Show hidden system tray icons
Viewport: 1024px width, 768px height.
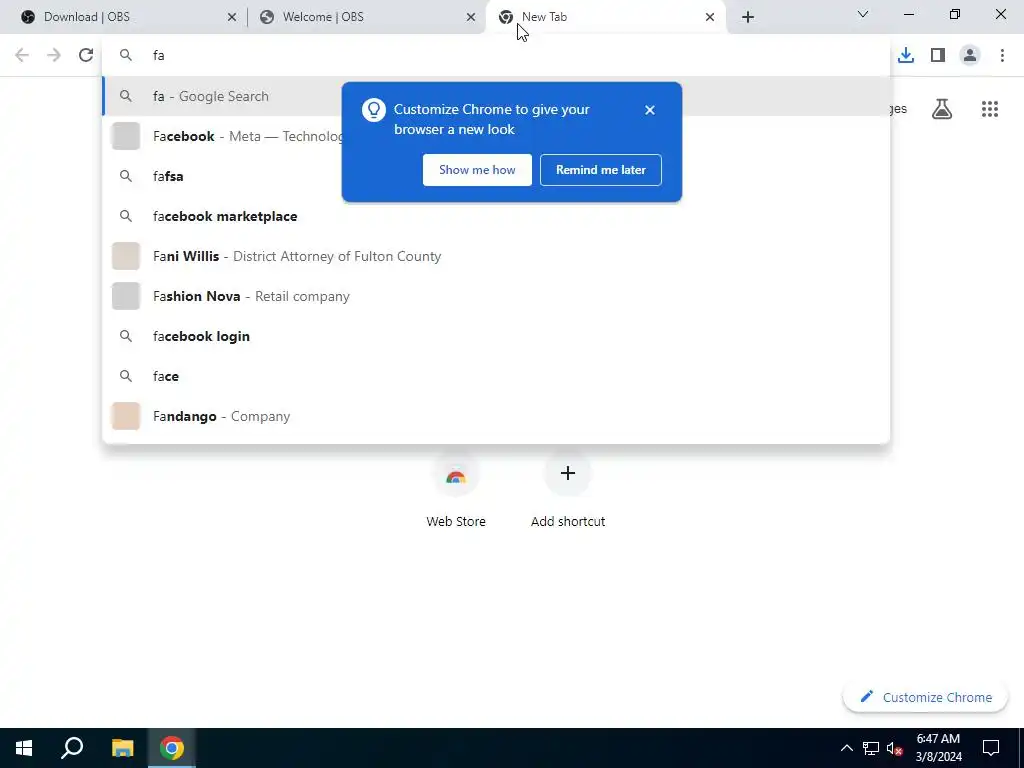point(846,748)
